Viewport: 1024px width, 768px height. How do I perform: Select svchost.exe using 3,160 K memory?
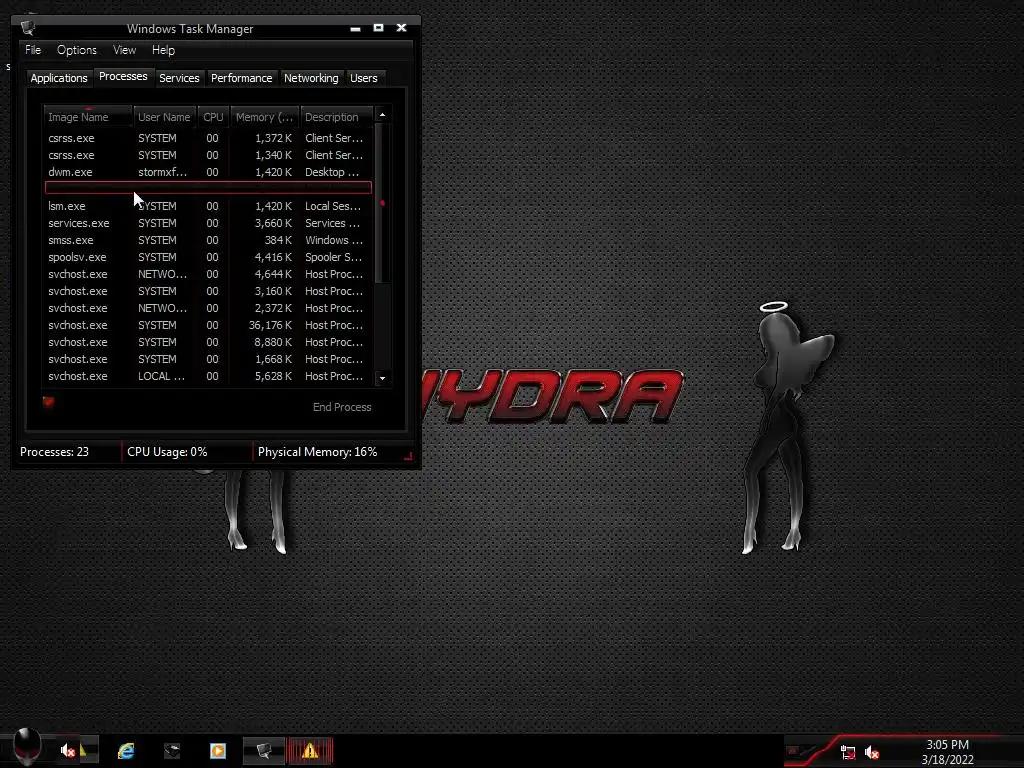208,291
